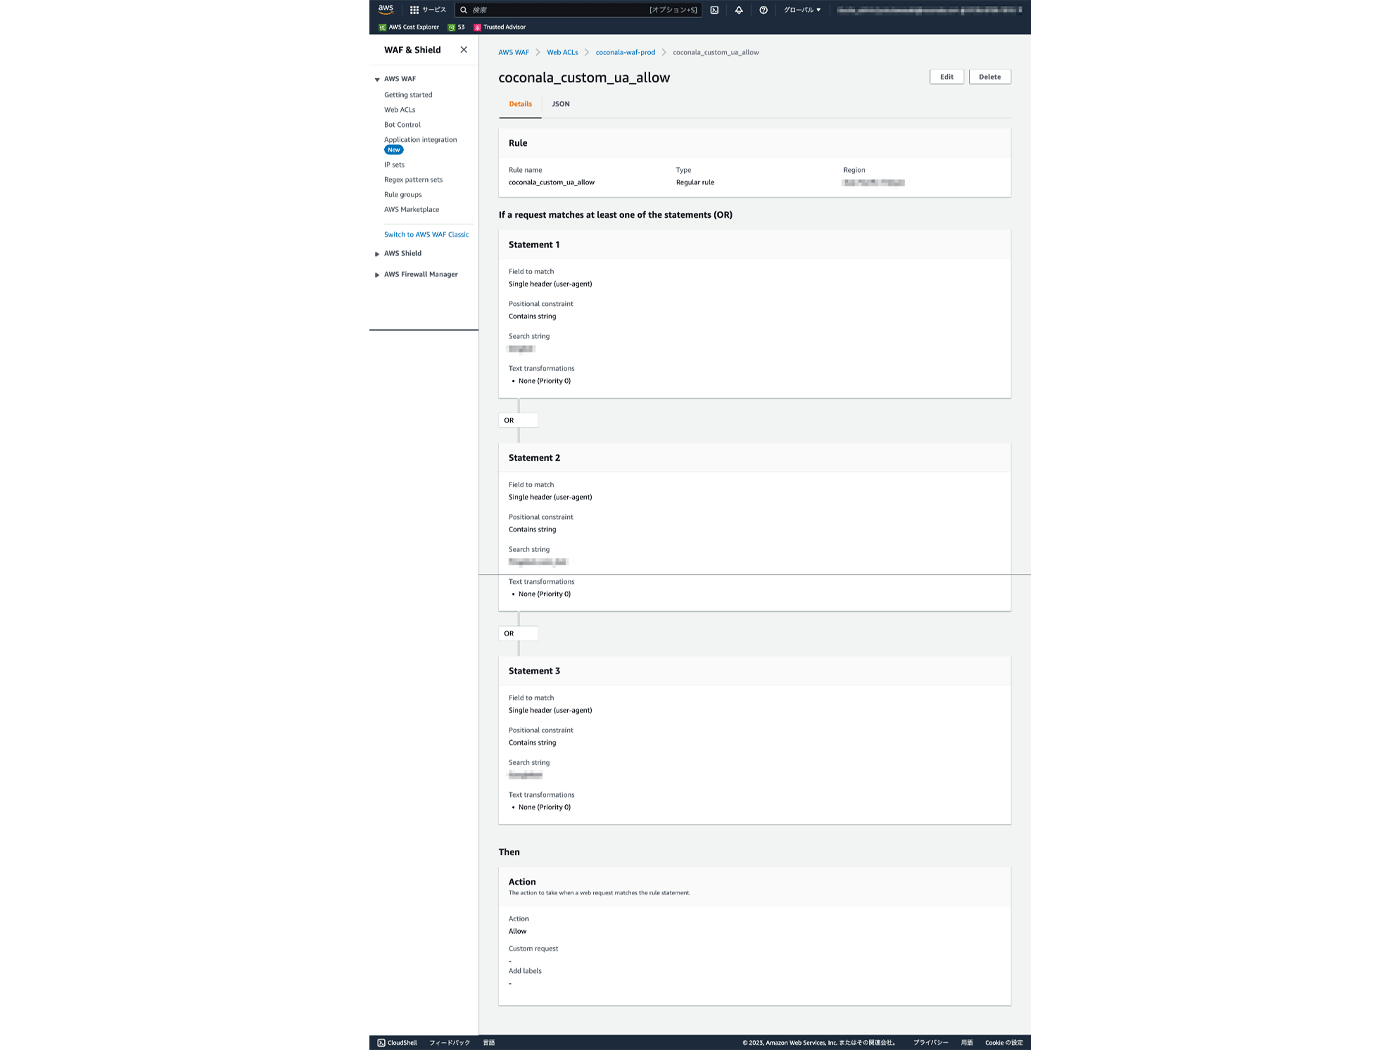Click the AWS logo to go home

[385, 9]
